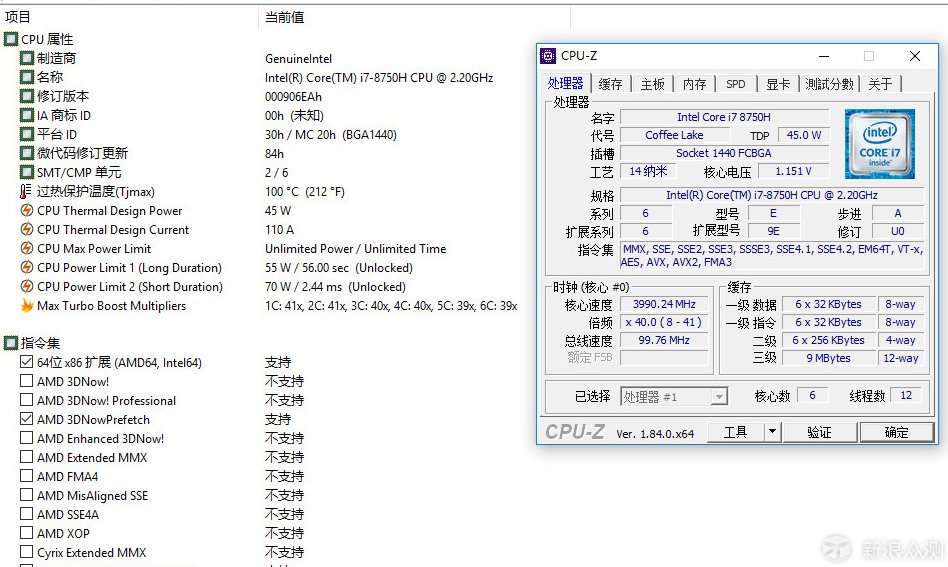Screen dimensions: 948x567
Task: Toggle AMD 3DNowPrefetch checkbox
Action: (27, 418)
